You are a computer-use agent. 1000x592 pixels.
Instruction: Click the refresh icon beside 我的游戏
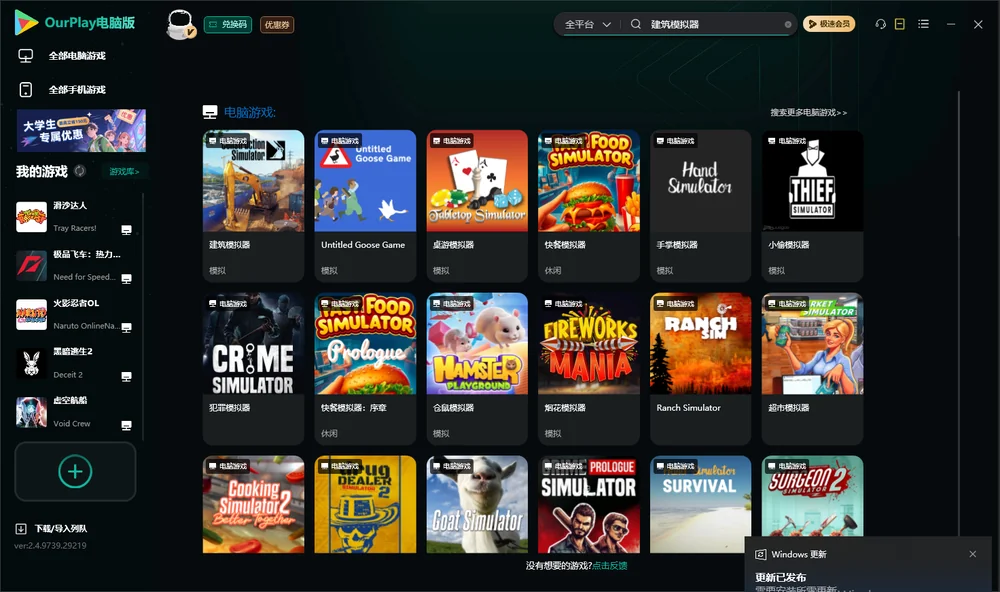click(x=80, y=171)
